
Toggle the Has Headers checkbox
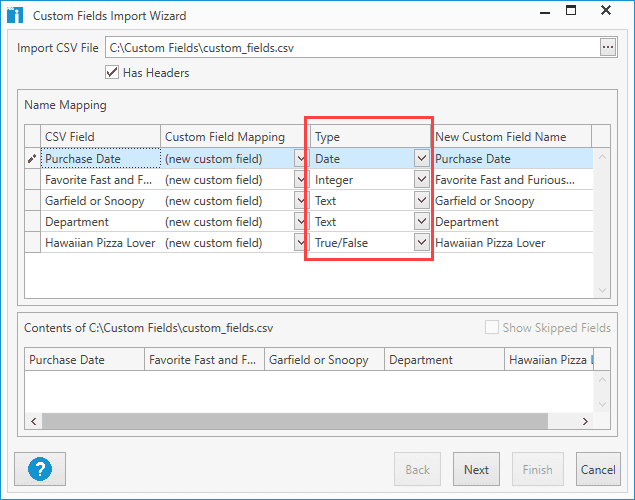(x=112, y=72)
